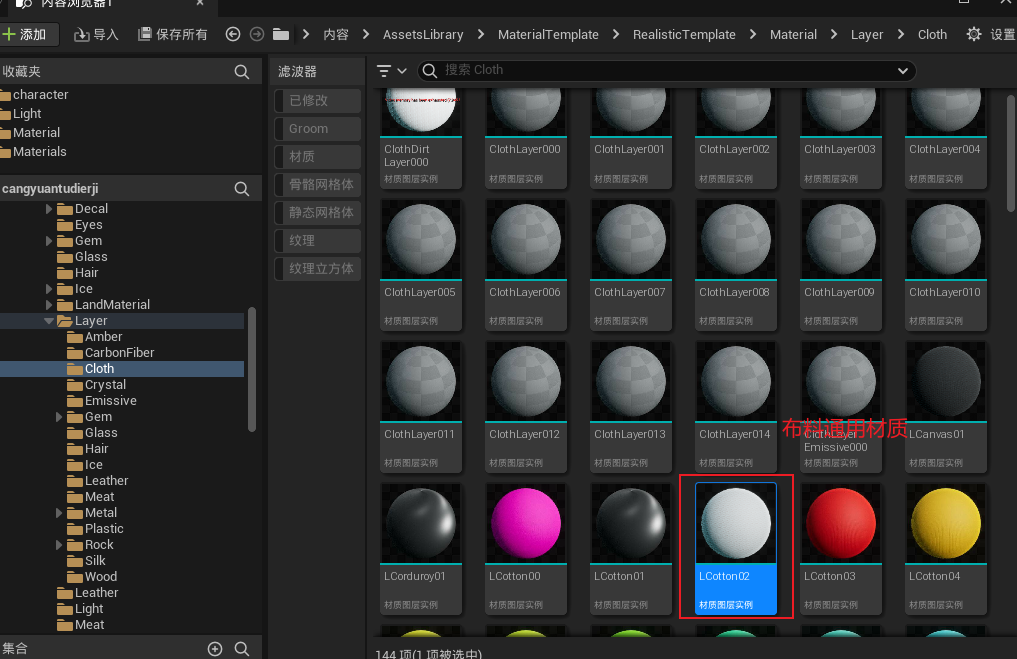The height and width of the screenshot is (659, 1017).
Task: Collapse the Layer folder in the tree
Action: coord(49,321)
